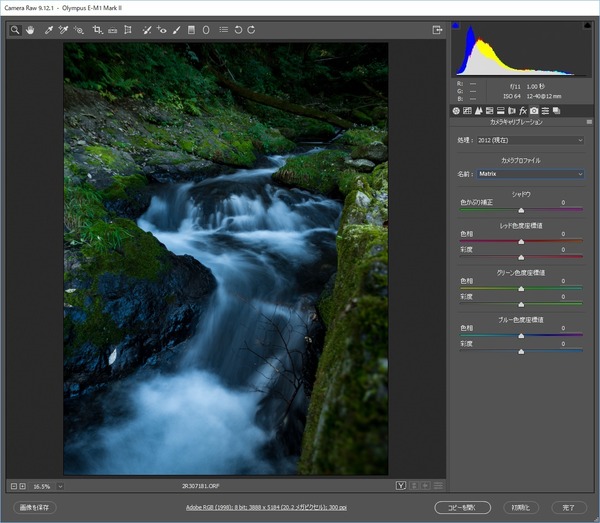Adjust the グリーン色度座標値 彩度 slider
The image size is (600, 523).
[521, 304]
